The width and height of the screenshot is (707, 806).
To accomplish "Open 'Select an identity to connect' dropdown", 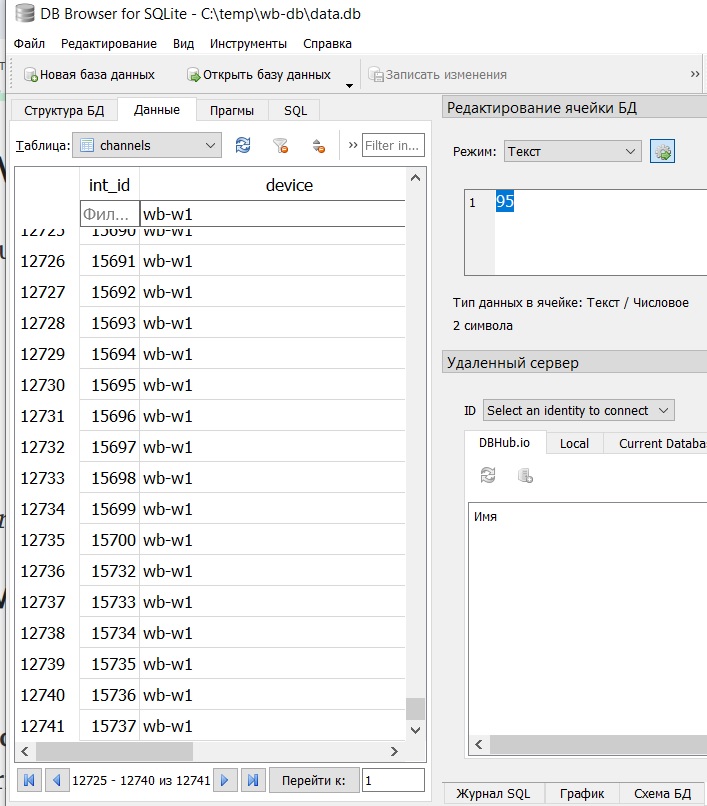I will point(578,410).
